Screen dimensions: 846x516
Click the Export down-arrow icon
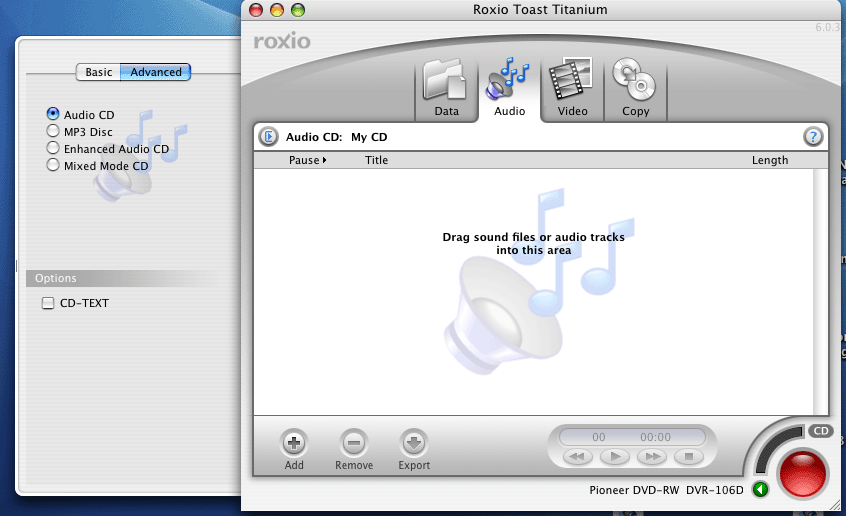click(414, 443)
